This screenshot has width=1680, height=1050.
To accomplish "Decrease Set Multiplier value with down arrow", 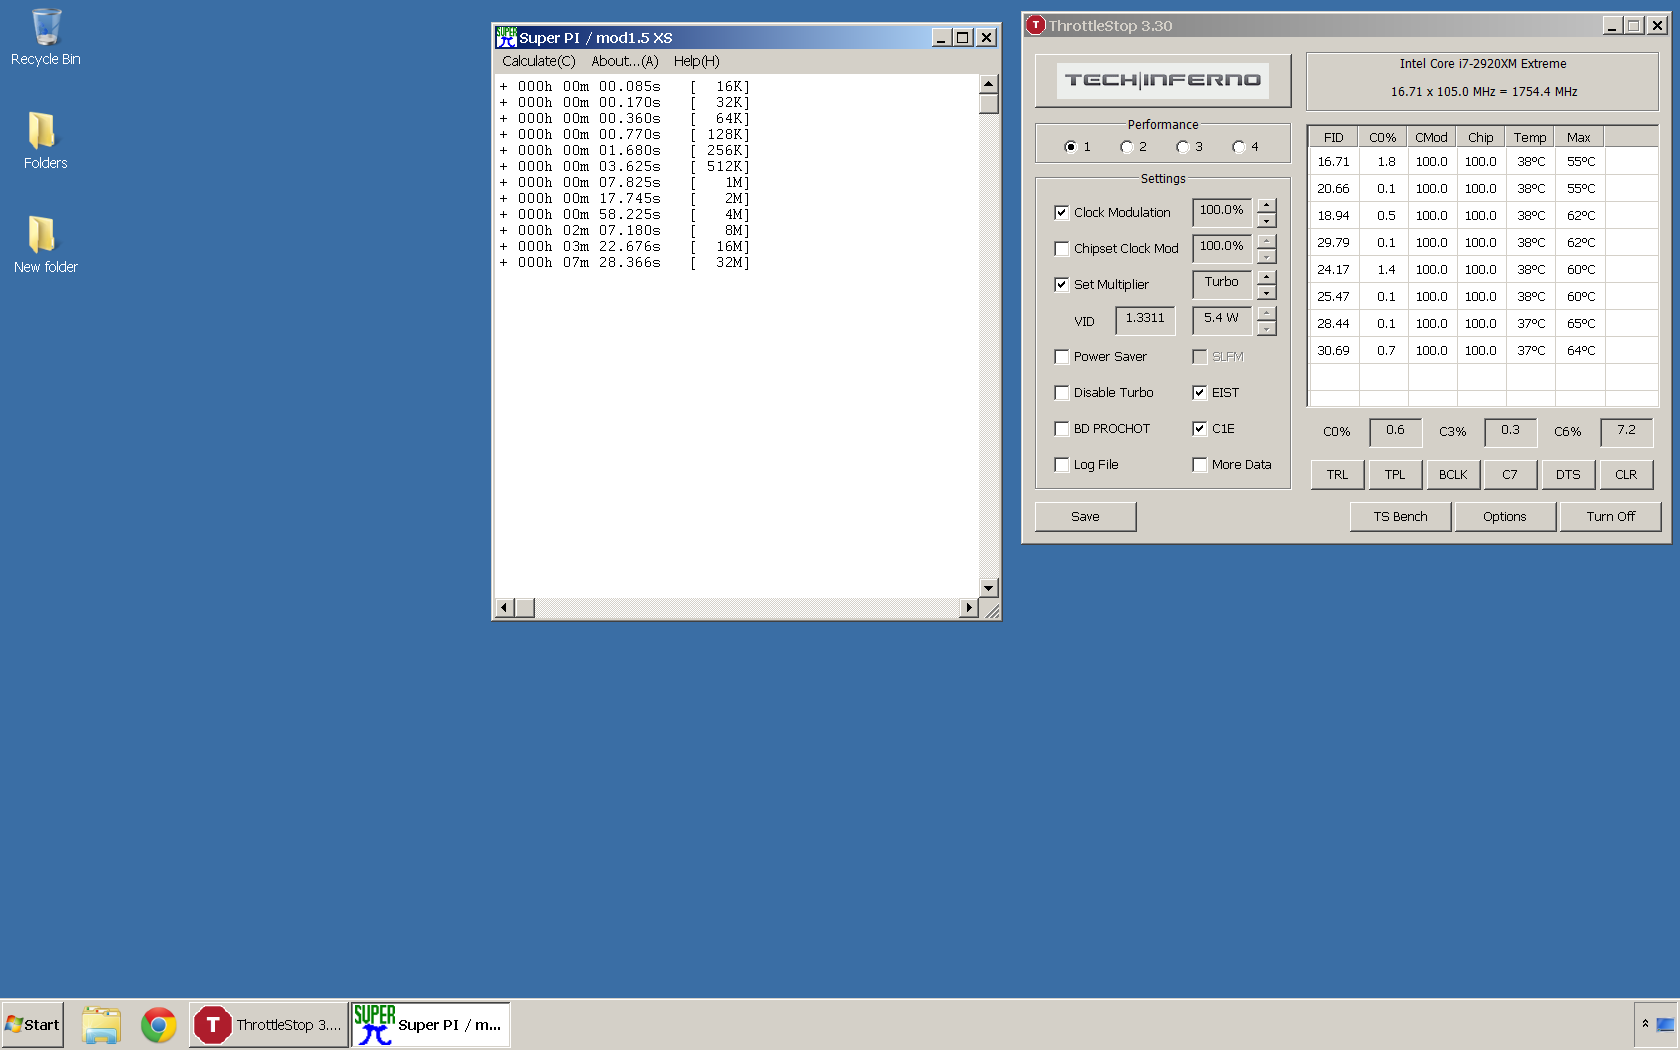I will click(1267, 293).
